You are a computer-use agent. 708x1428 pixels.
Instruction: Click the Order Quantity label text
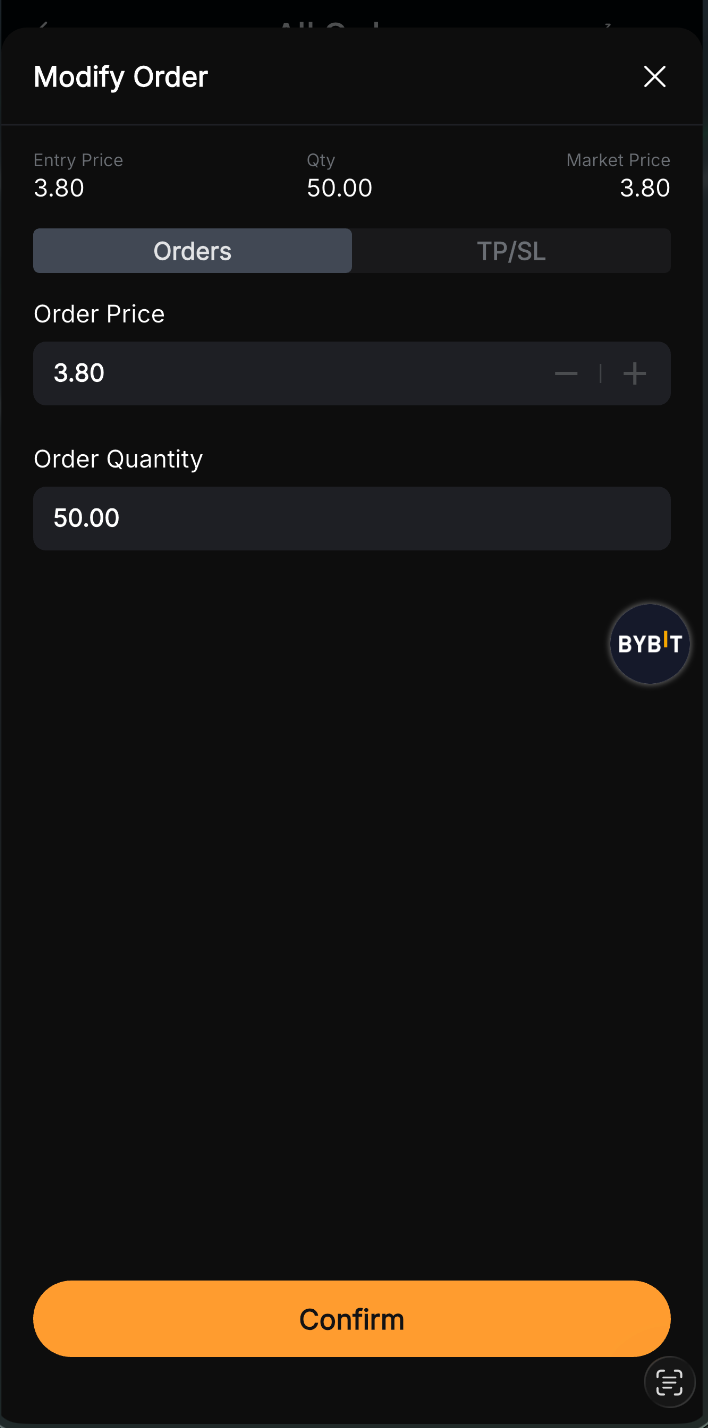(118, 458)
